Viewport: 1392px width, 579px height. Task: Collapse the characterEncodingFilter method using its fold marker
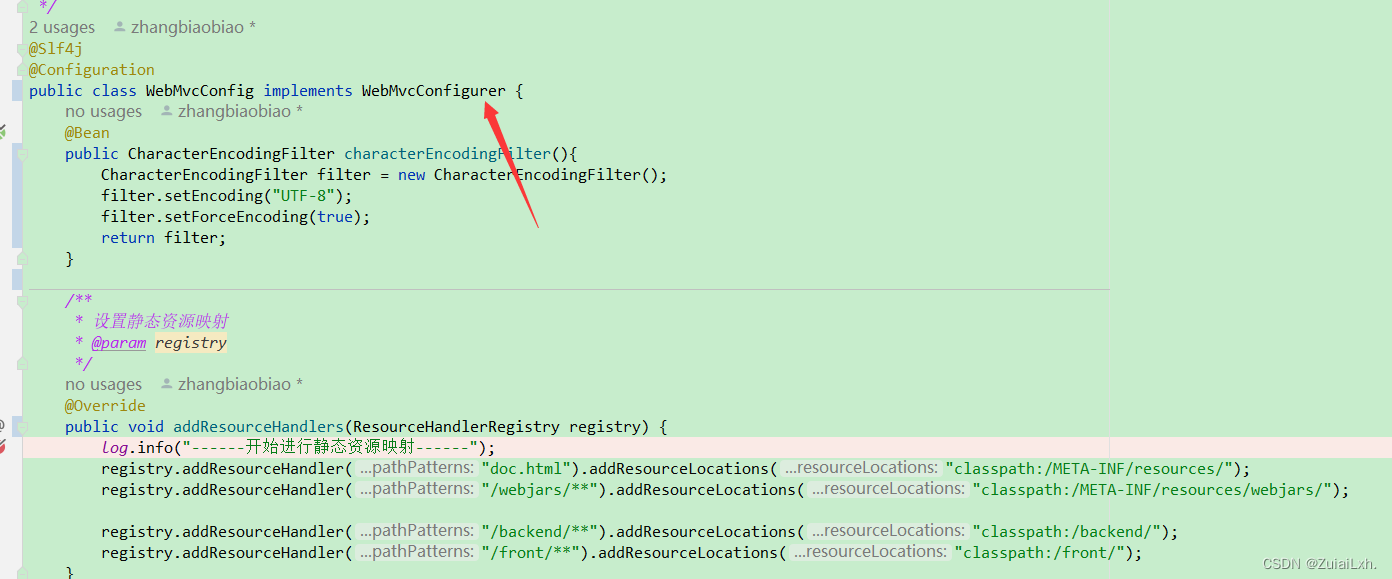tap(22, 152)
